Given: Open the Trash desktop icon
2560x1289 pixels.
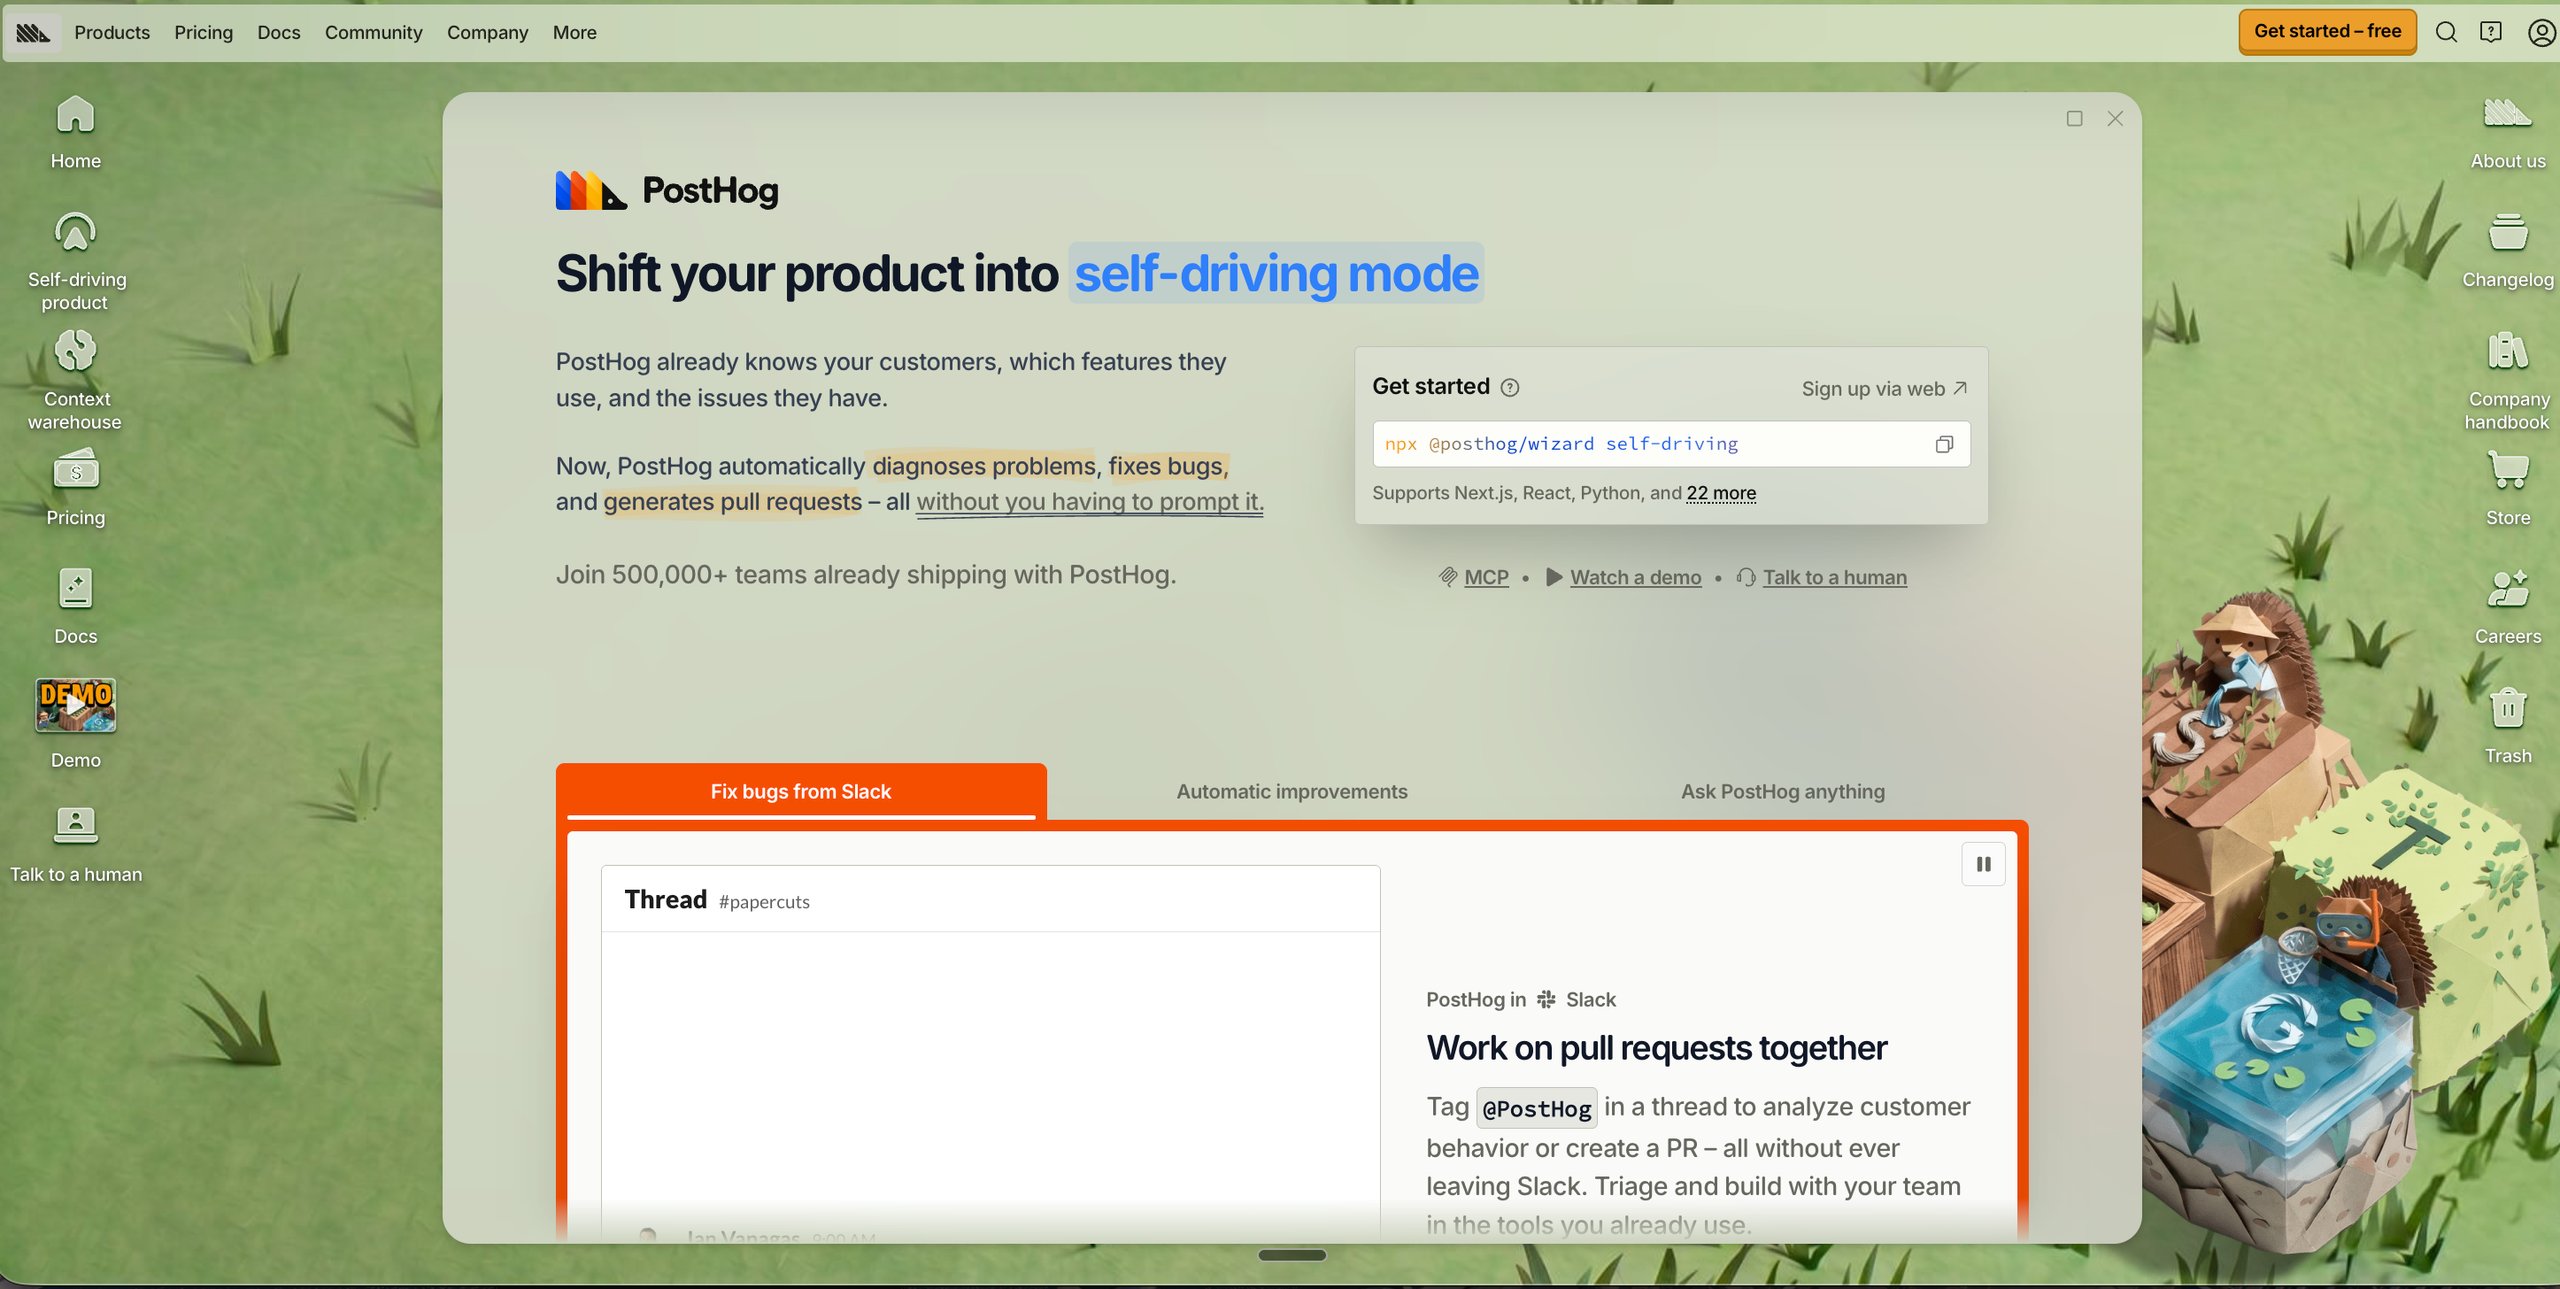Looking at the screenshot, I should [2507, 726].
